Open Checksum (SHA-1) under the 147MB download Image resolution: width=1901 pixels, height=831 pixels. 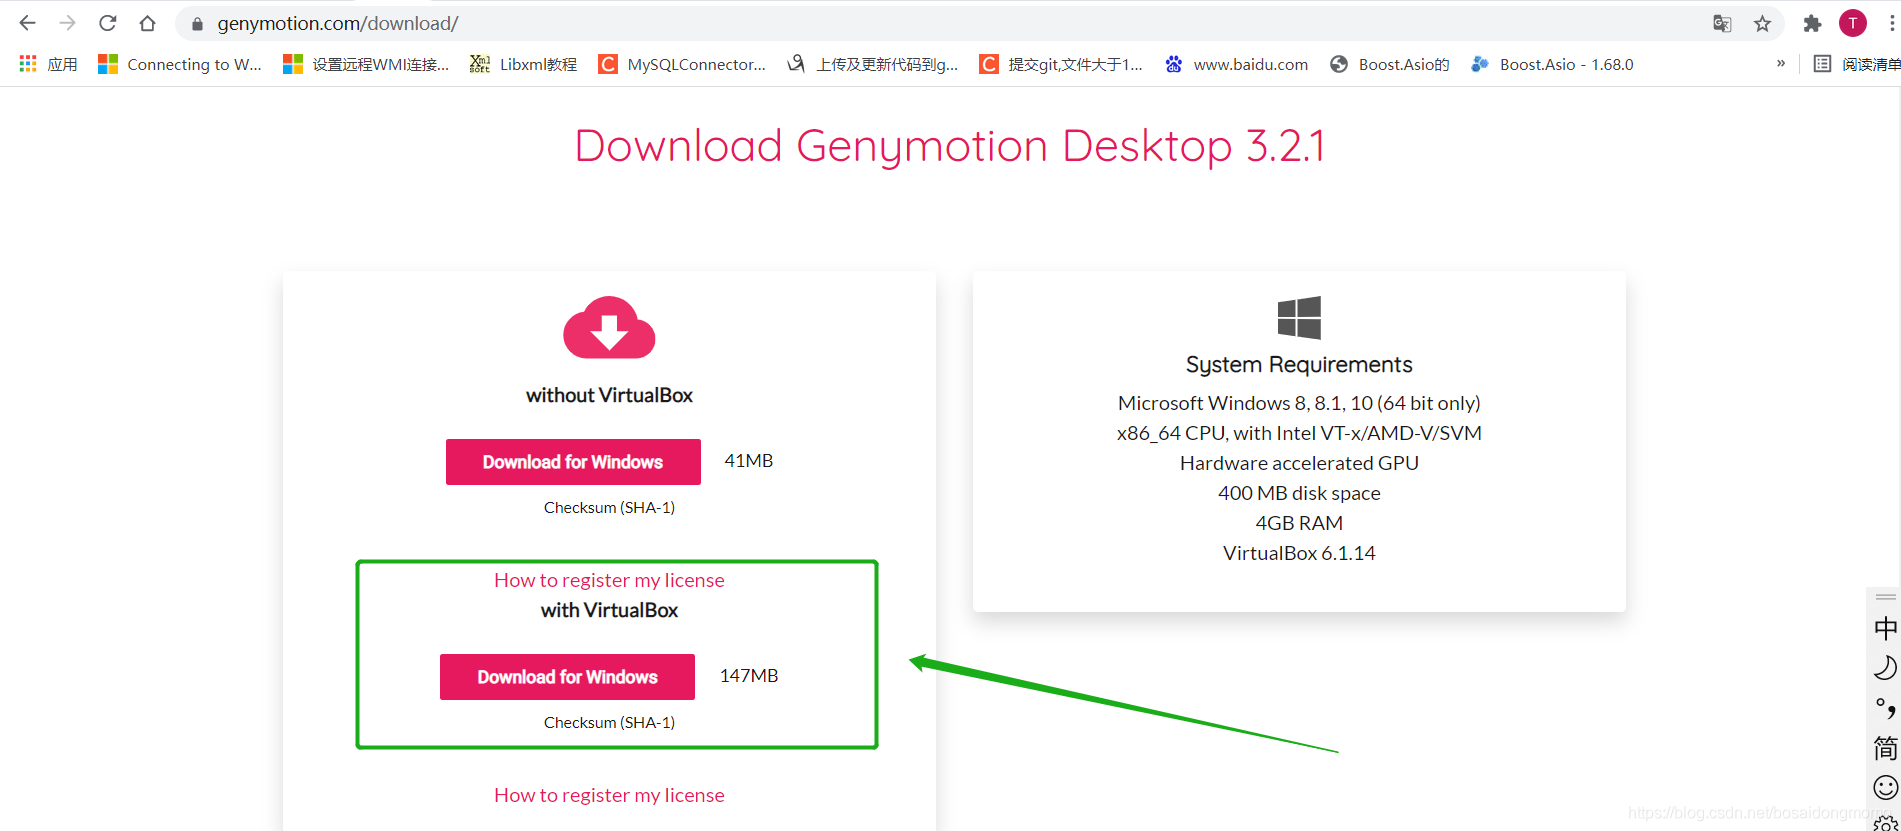tap(609, 722)
